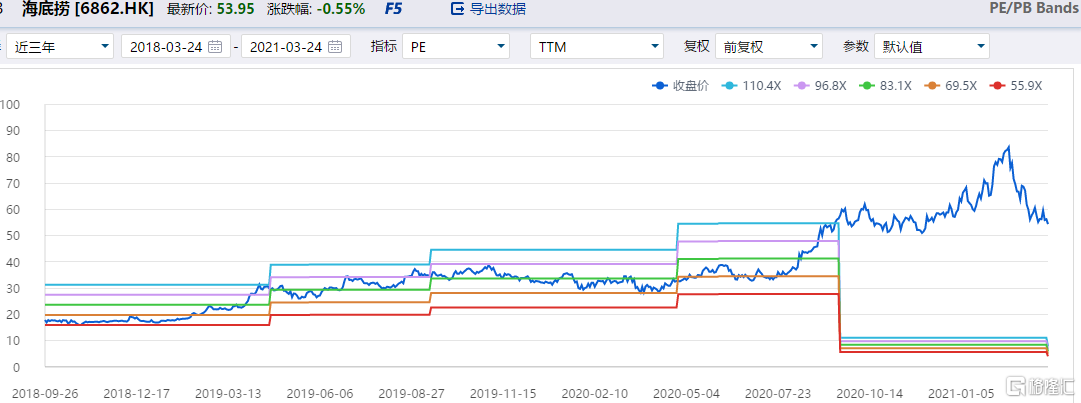Open the 参数 默认值 parameter dropdown
Screen dimensions: 1081x403
pos(930,46)
